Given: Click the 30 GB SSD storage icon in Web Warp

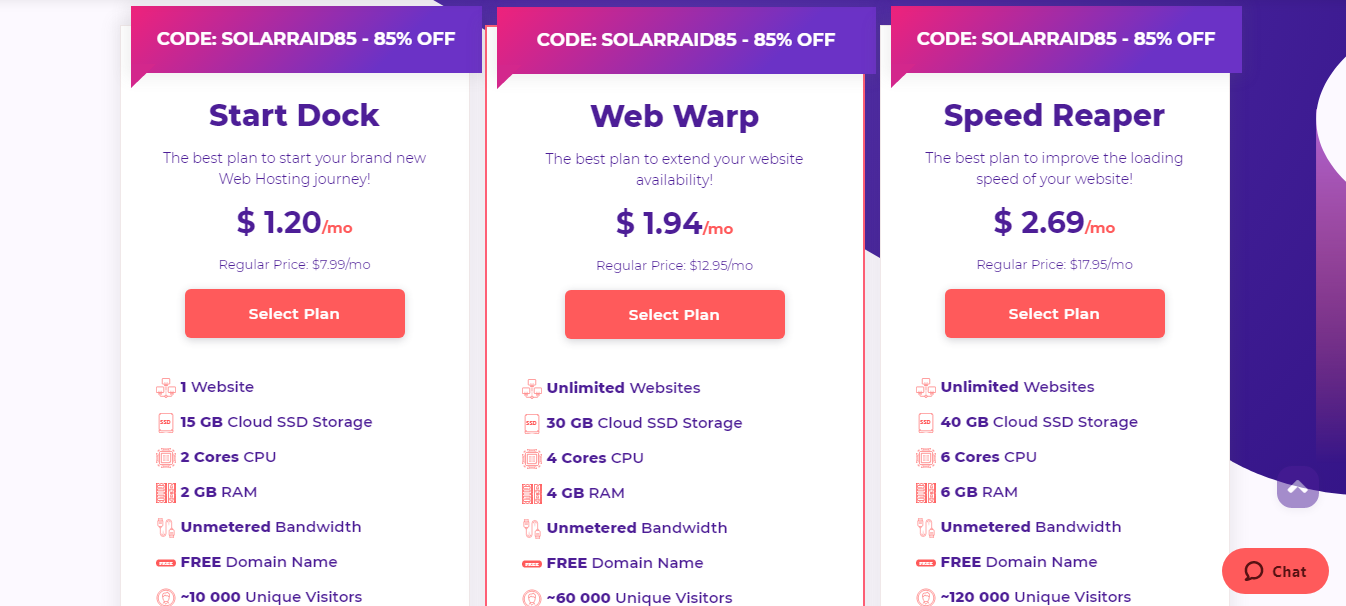Looking at the screenshot, I should [531, 423].
